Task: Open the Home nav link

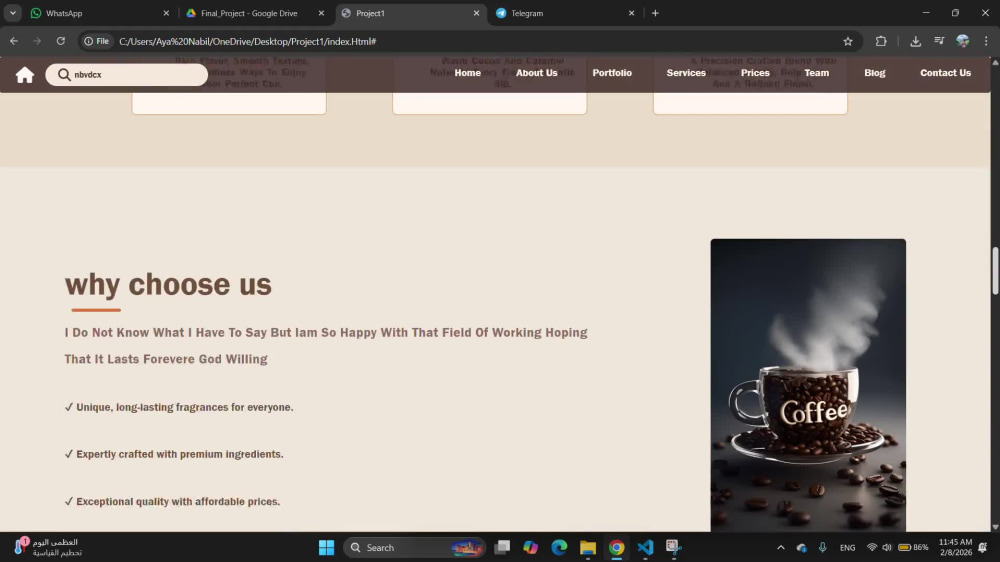Action: tap(467, 73)
